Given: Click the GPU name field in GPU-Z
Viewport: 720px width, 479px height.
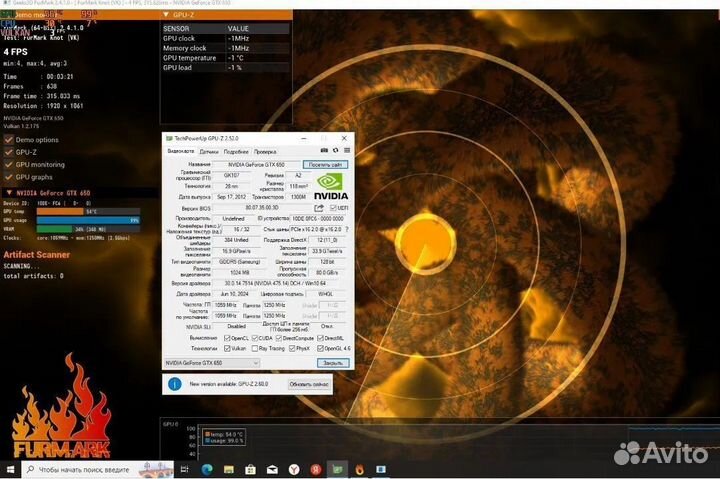Looking at the screenshot, I should click(256, 164).
